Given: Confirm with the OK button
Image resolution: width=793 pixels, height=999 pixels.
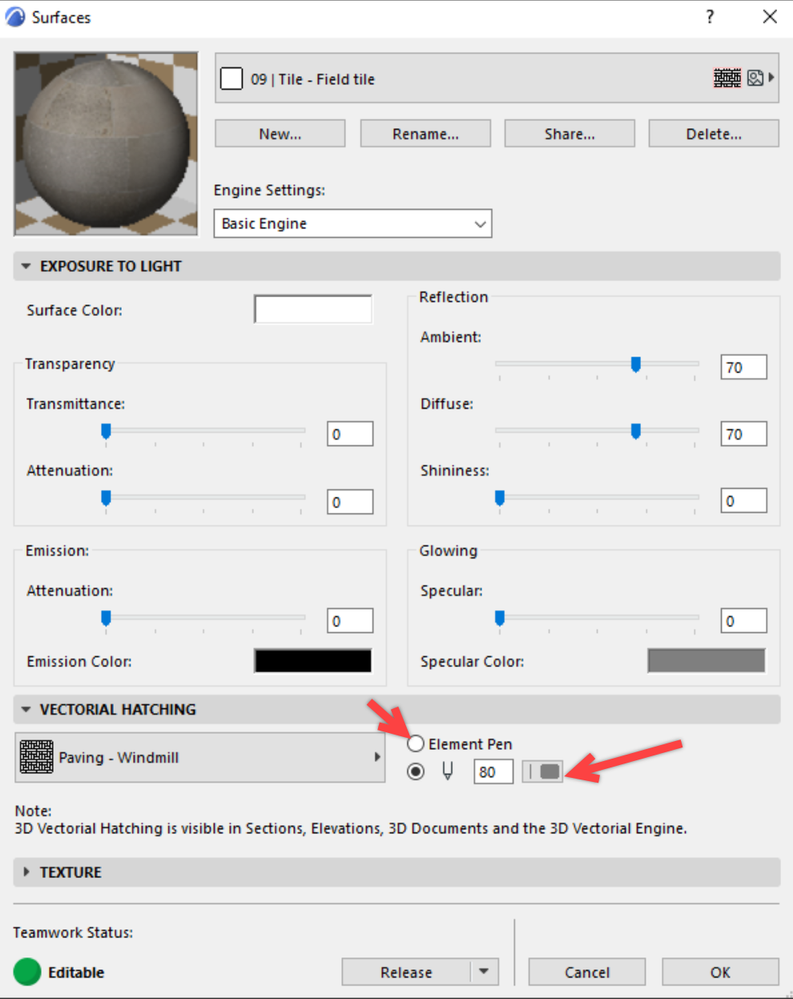Looking at the screenshot, I should pos(720,972).
